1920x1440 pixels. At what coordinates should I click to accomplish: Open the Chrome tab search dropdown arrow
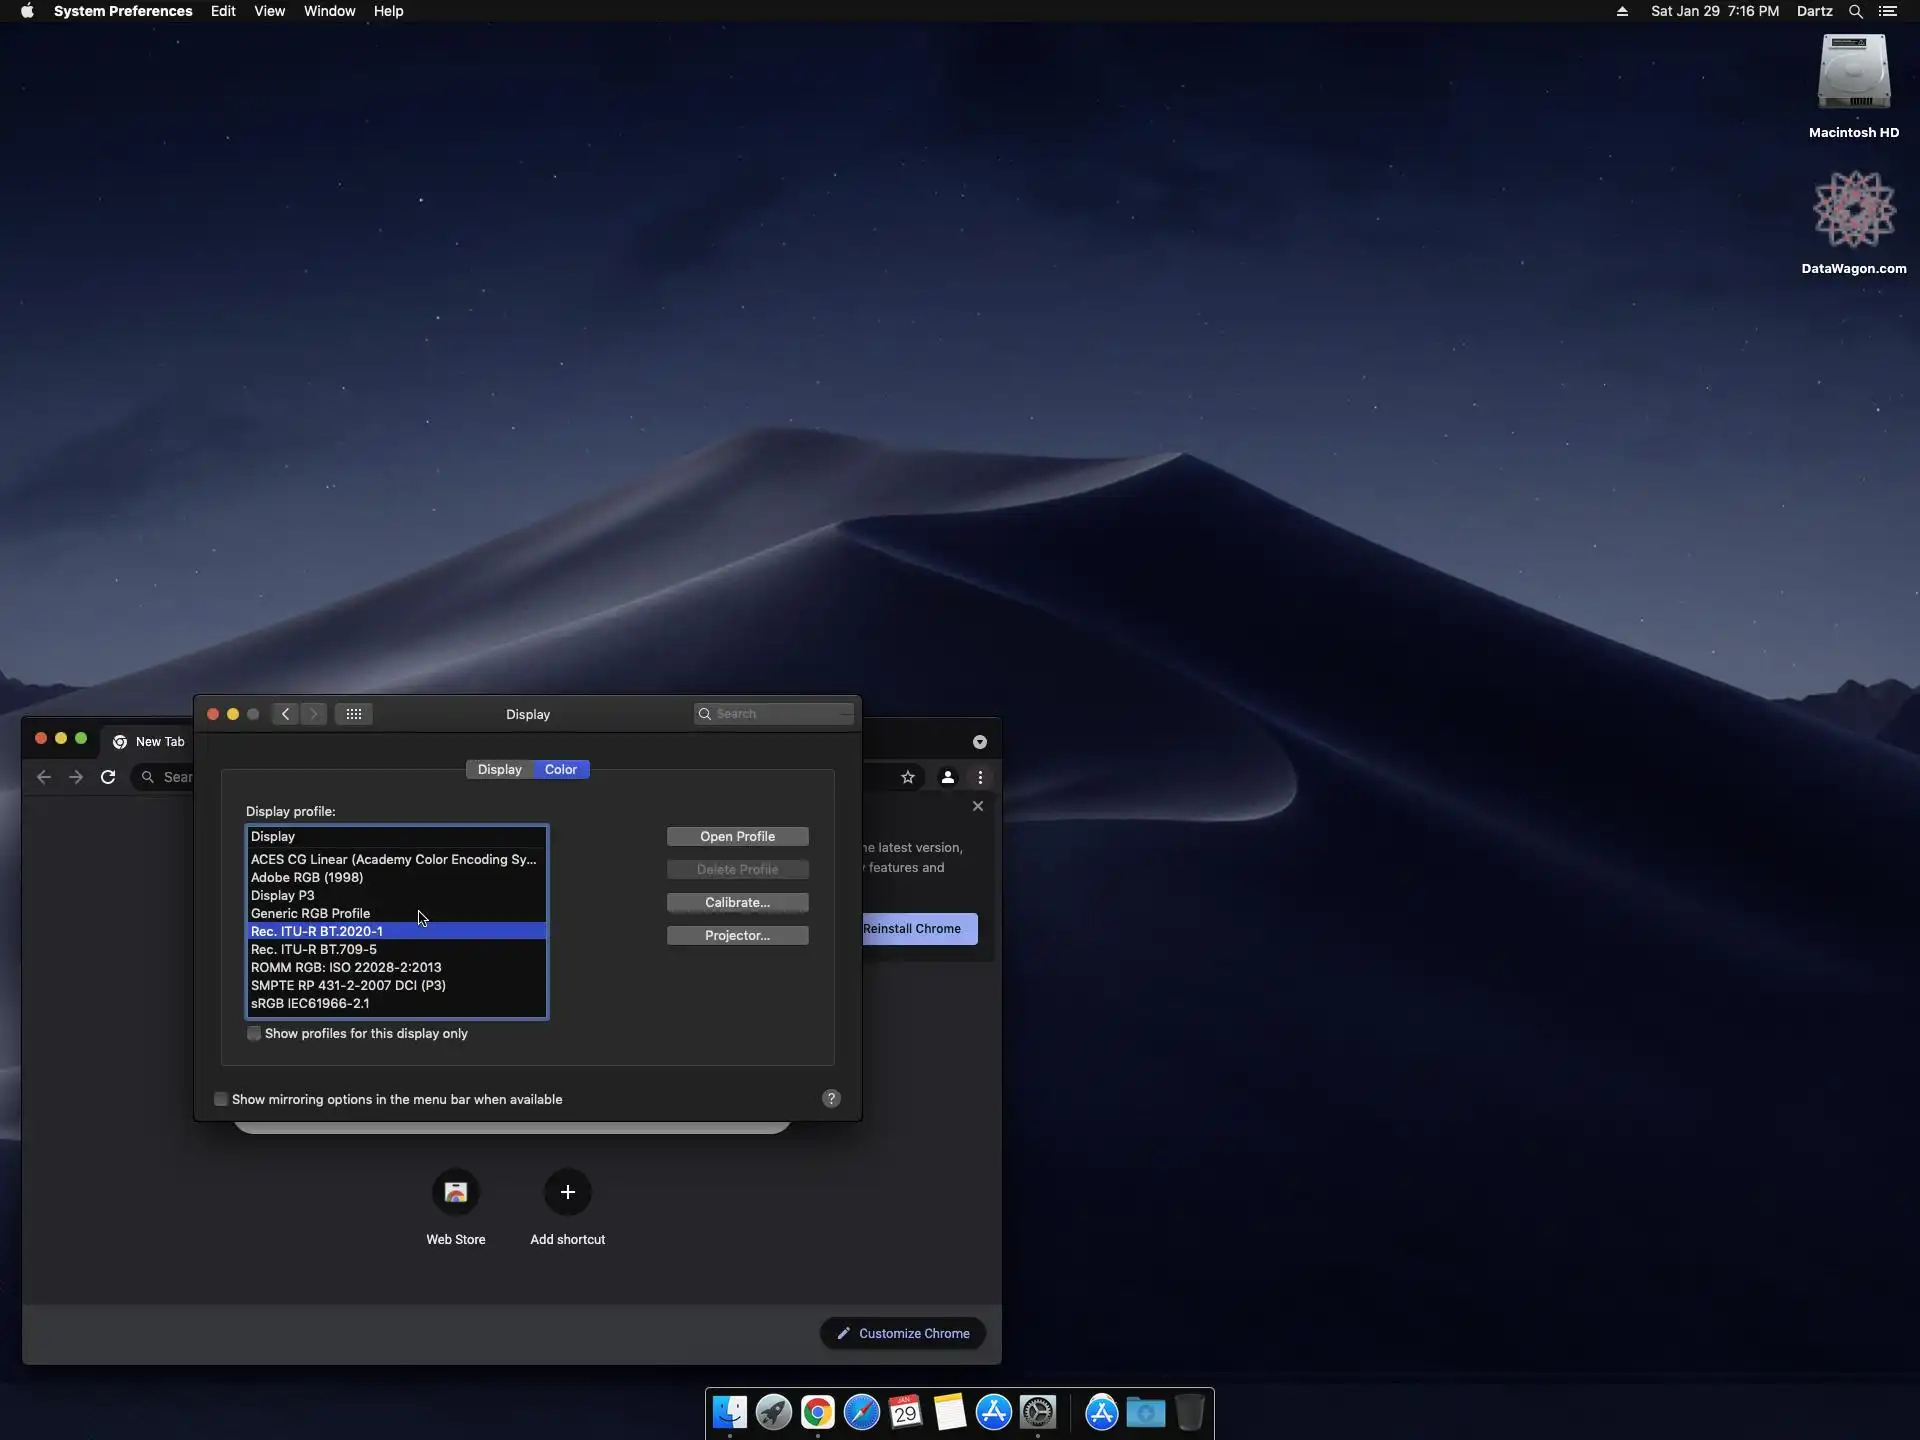point(980,742)
